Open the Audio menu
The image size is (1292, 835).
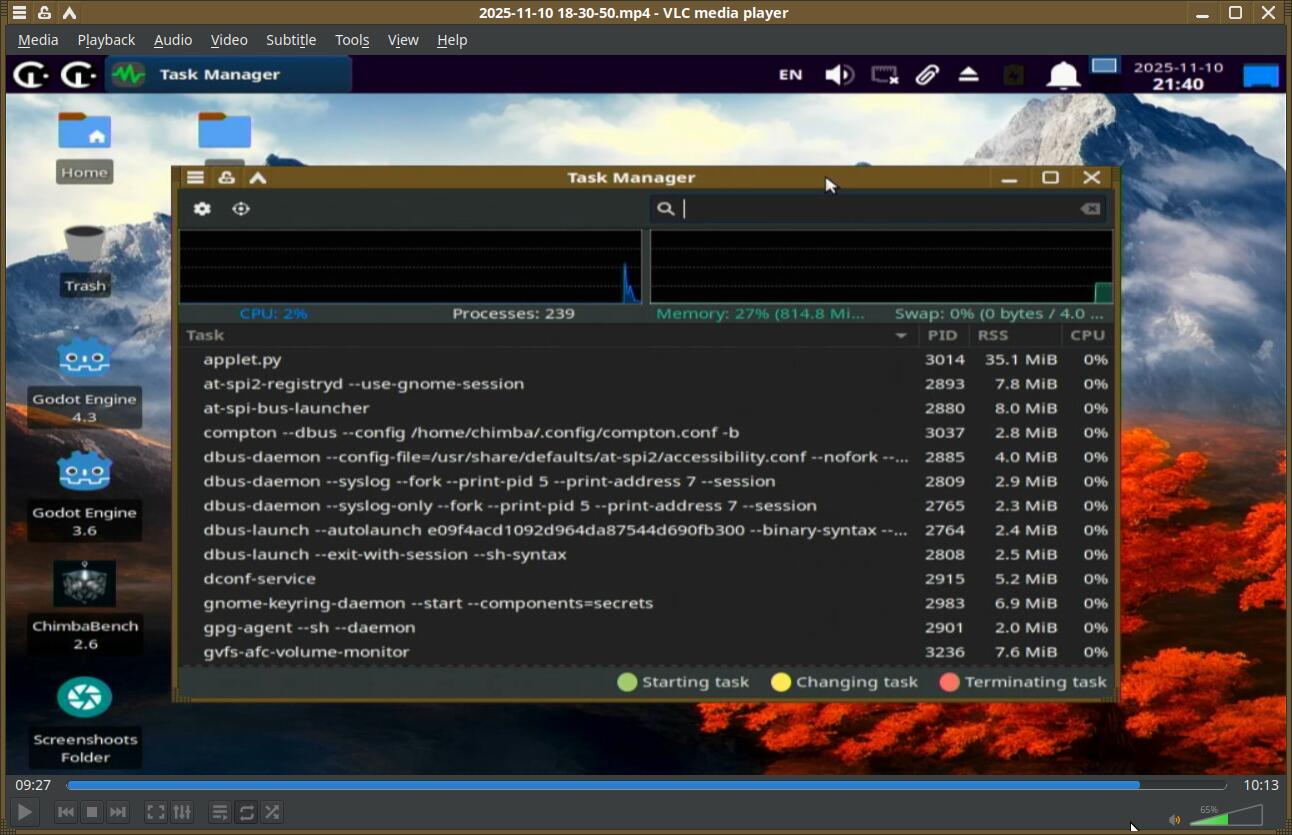pyautogui.click(x=173, y=40)
